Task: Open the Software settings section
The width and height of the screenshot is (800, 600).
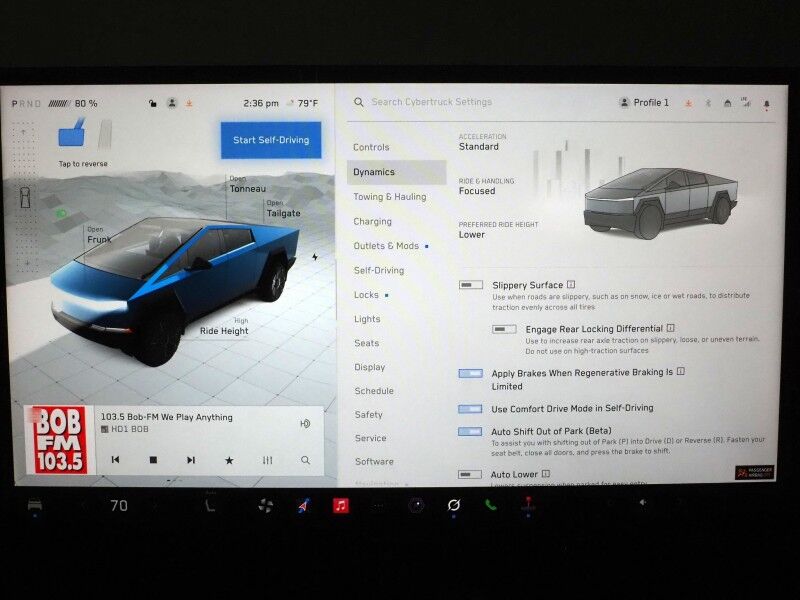Action: tap(374, 461)
